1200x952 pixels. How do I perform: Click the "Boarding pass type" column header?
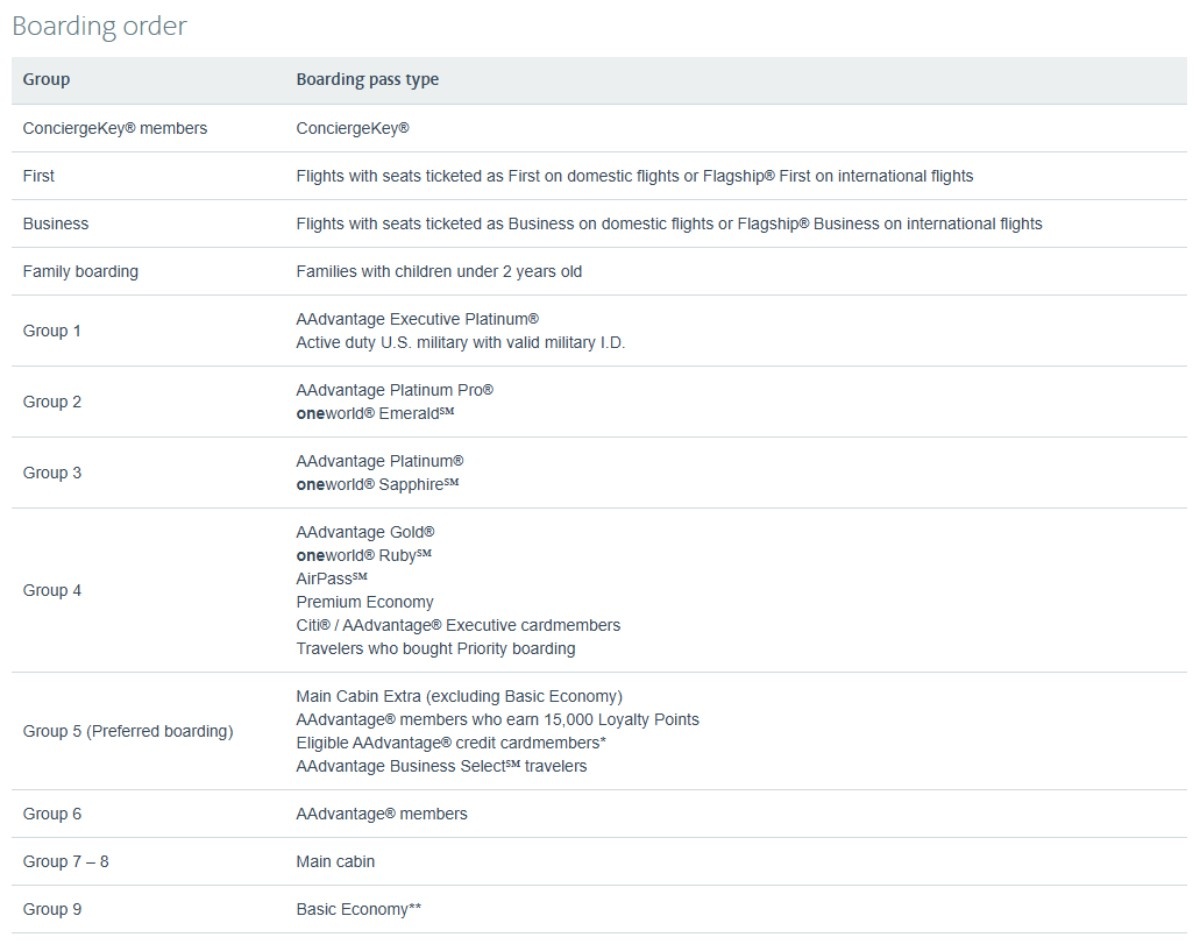click(367, 80)
